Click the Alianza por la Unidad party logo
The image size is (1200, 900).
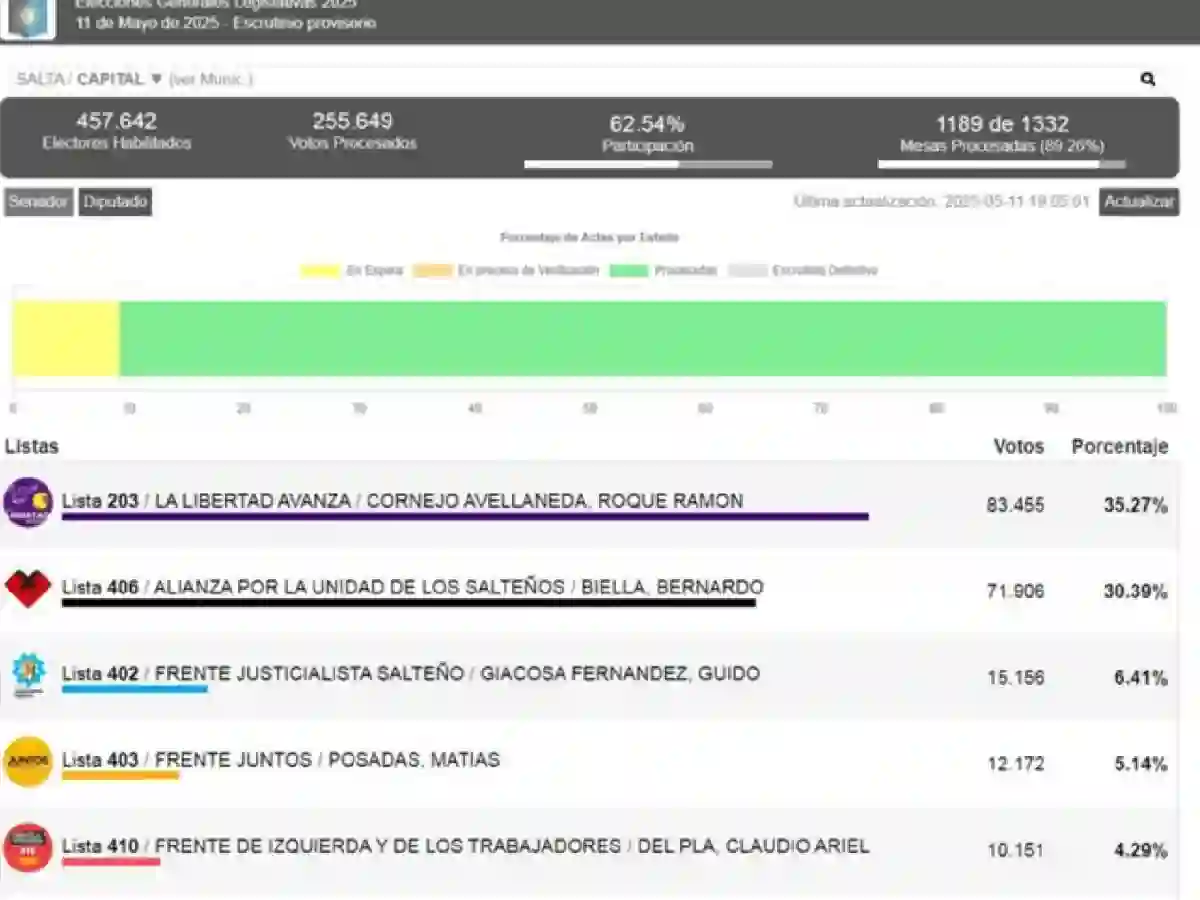pyautogui.click(x=28, y=588)
